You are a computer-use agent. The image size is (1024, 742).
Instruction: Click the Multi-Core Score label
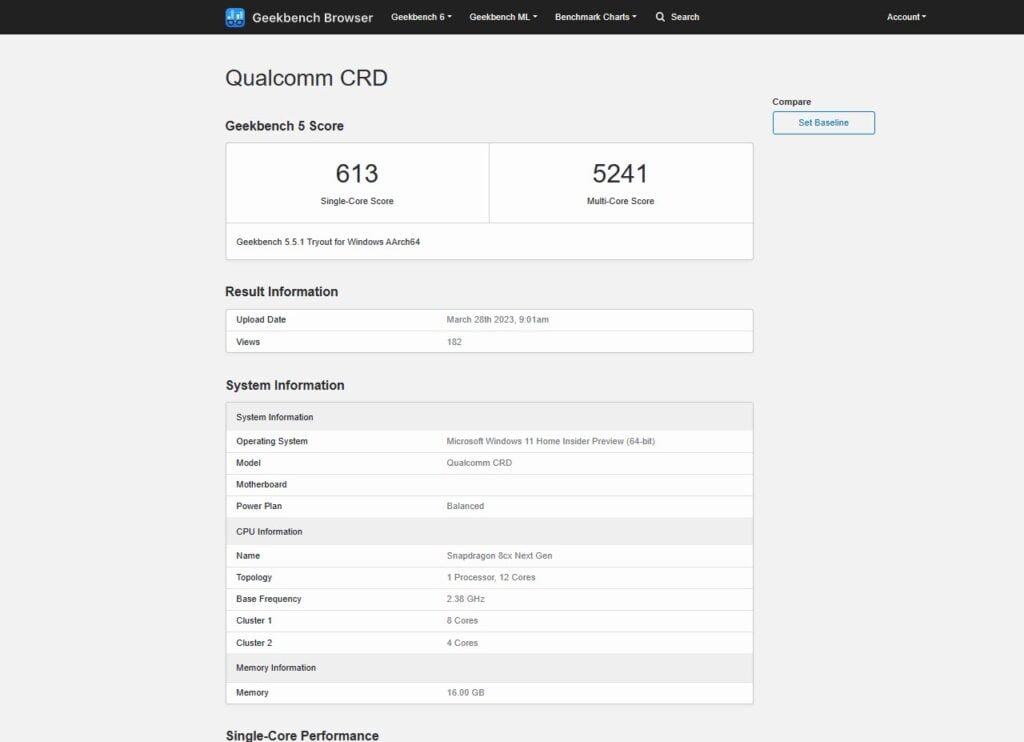coord(620,201)
